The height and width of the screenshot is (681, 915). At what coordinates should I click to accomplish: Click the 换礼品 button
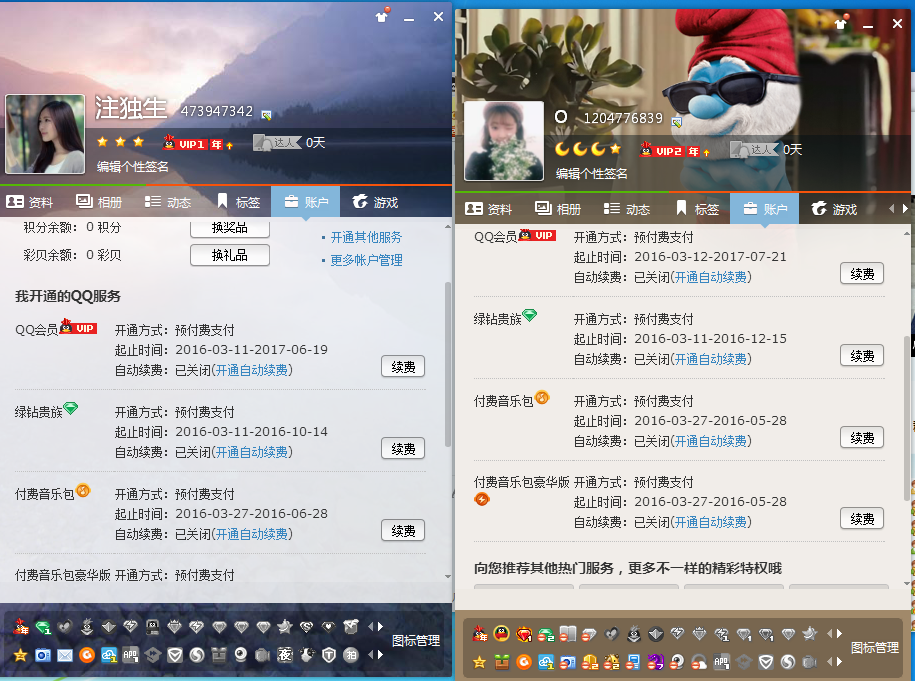coord(230,255)
